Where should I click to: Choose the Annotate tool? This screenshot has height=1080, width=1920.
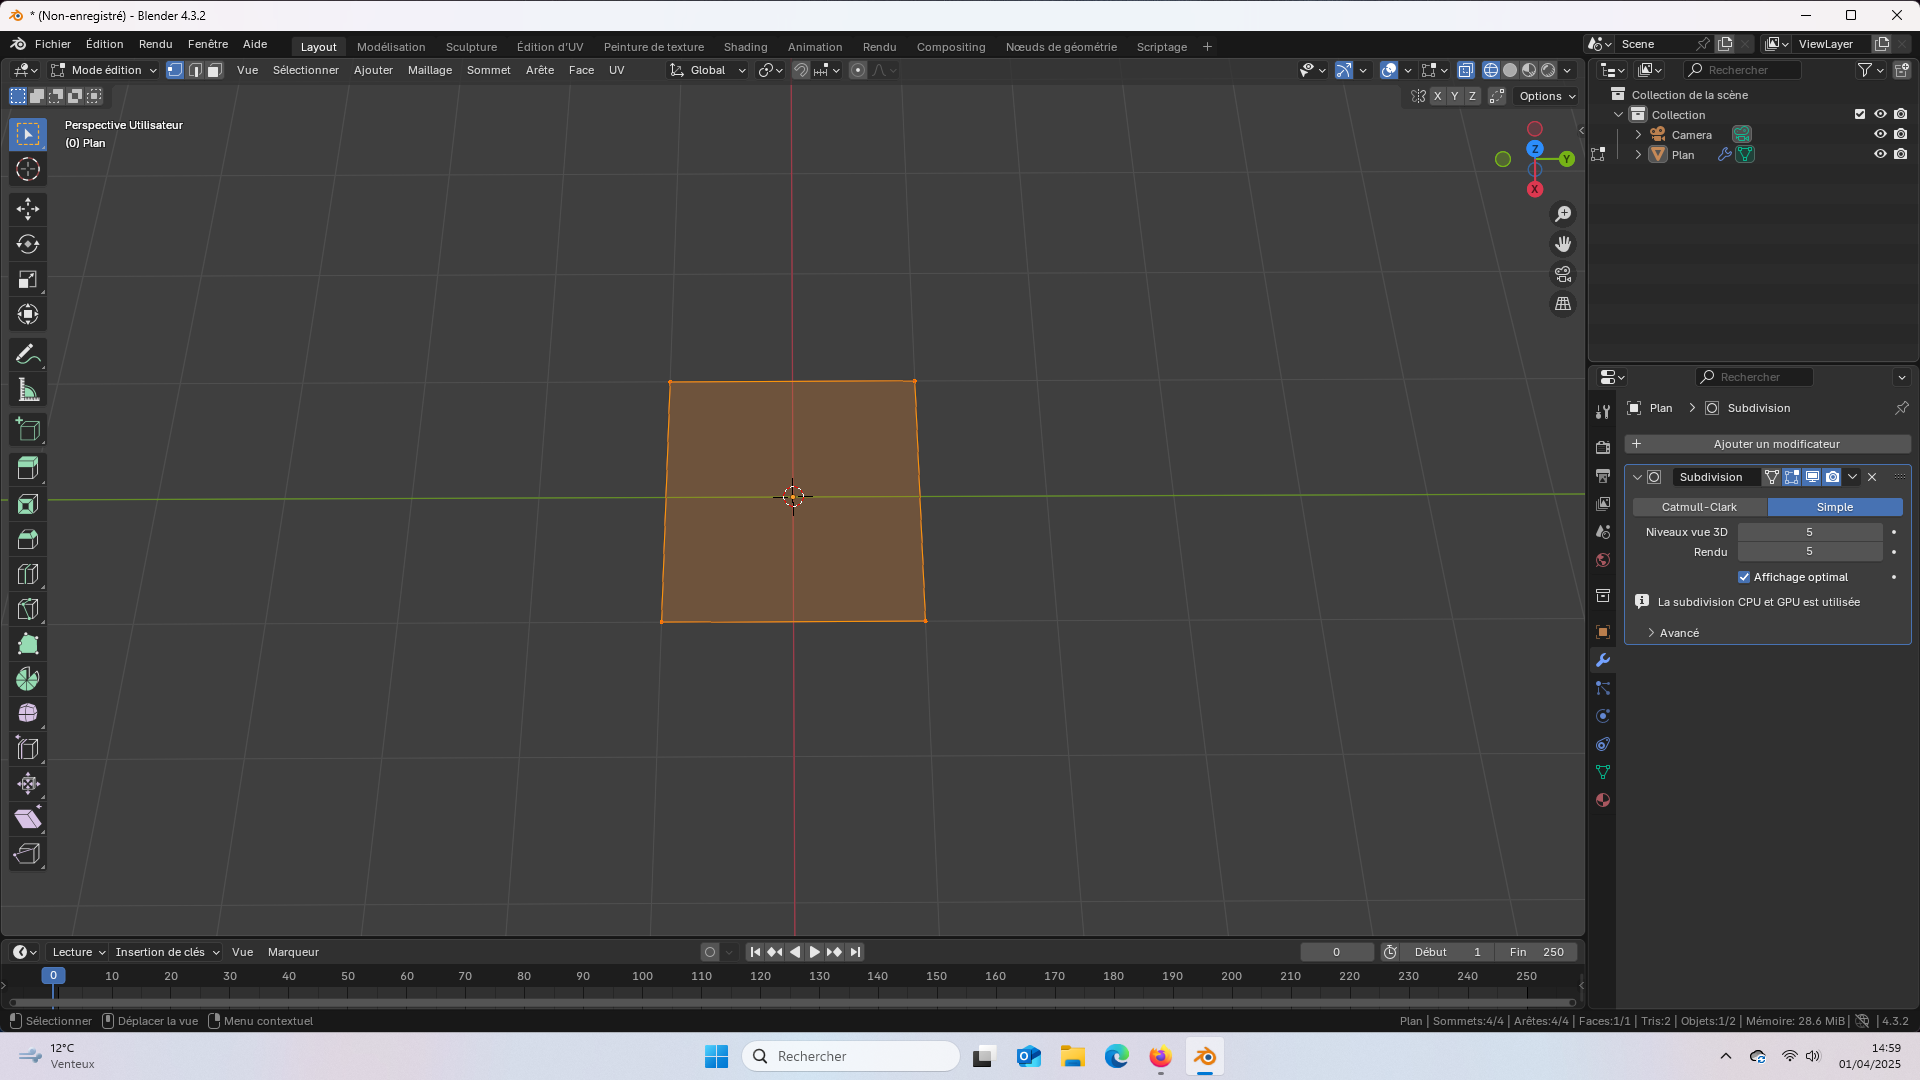coord(28,355)
